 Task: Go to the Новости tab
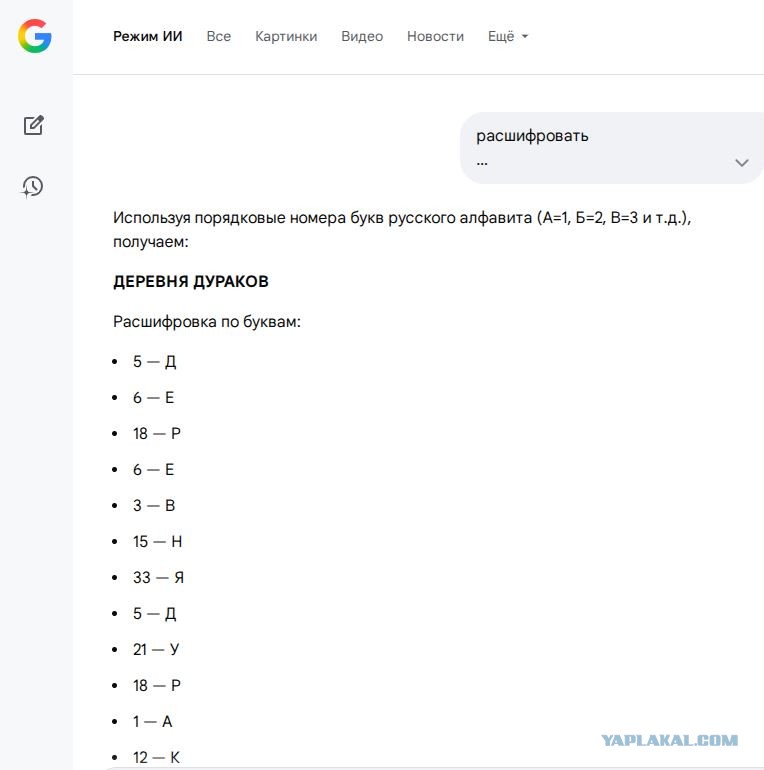[436, 36]
